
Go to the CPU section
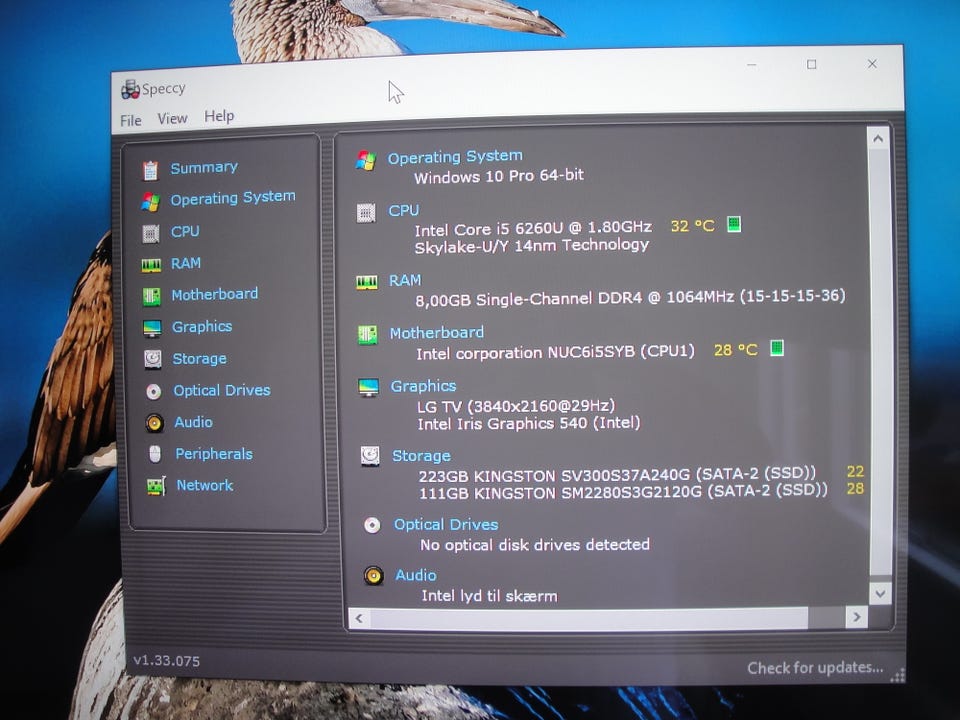[x=185, y=231]
